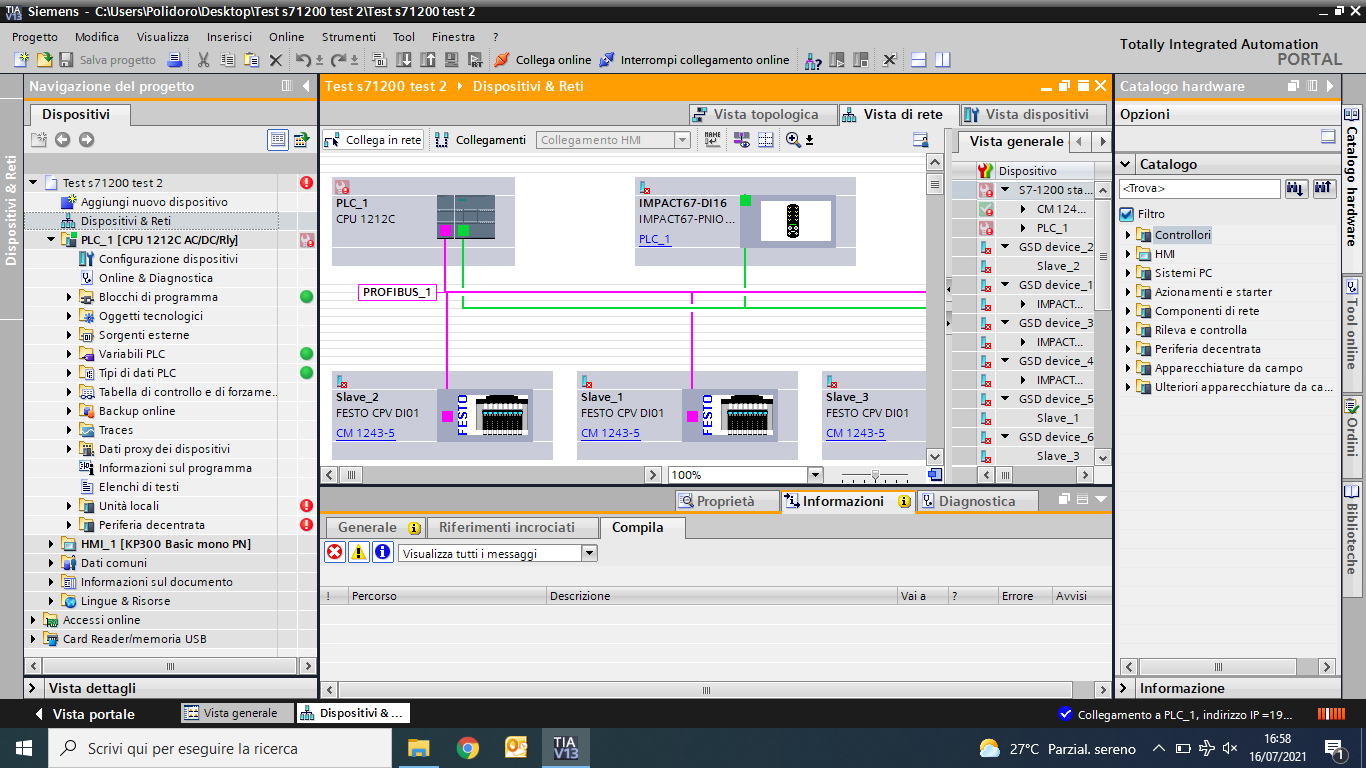Click the Collegamenti button

tap(481, 140)
